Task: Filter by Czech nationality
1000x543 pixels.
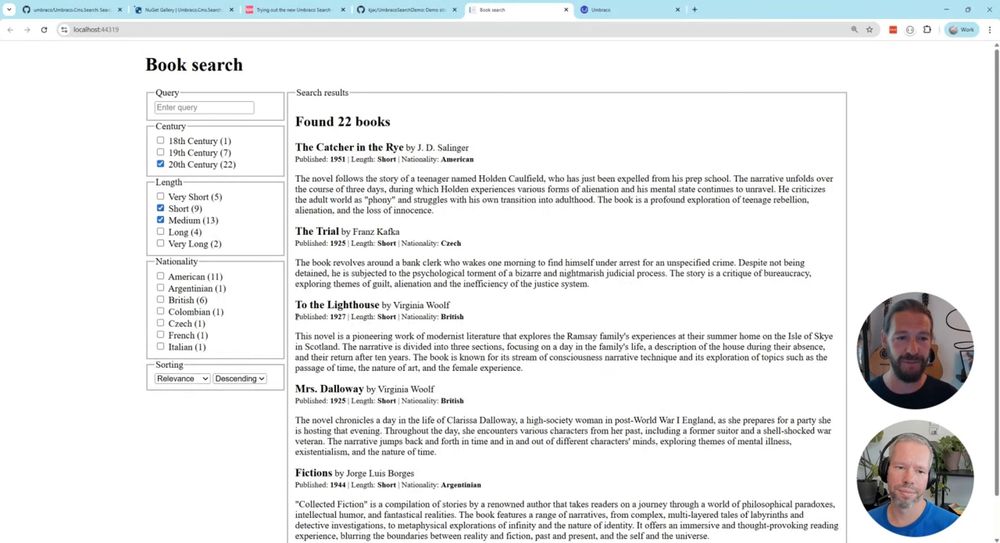Action: point(160,323)
